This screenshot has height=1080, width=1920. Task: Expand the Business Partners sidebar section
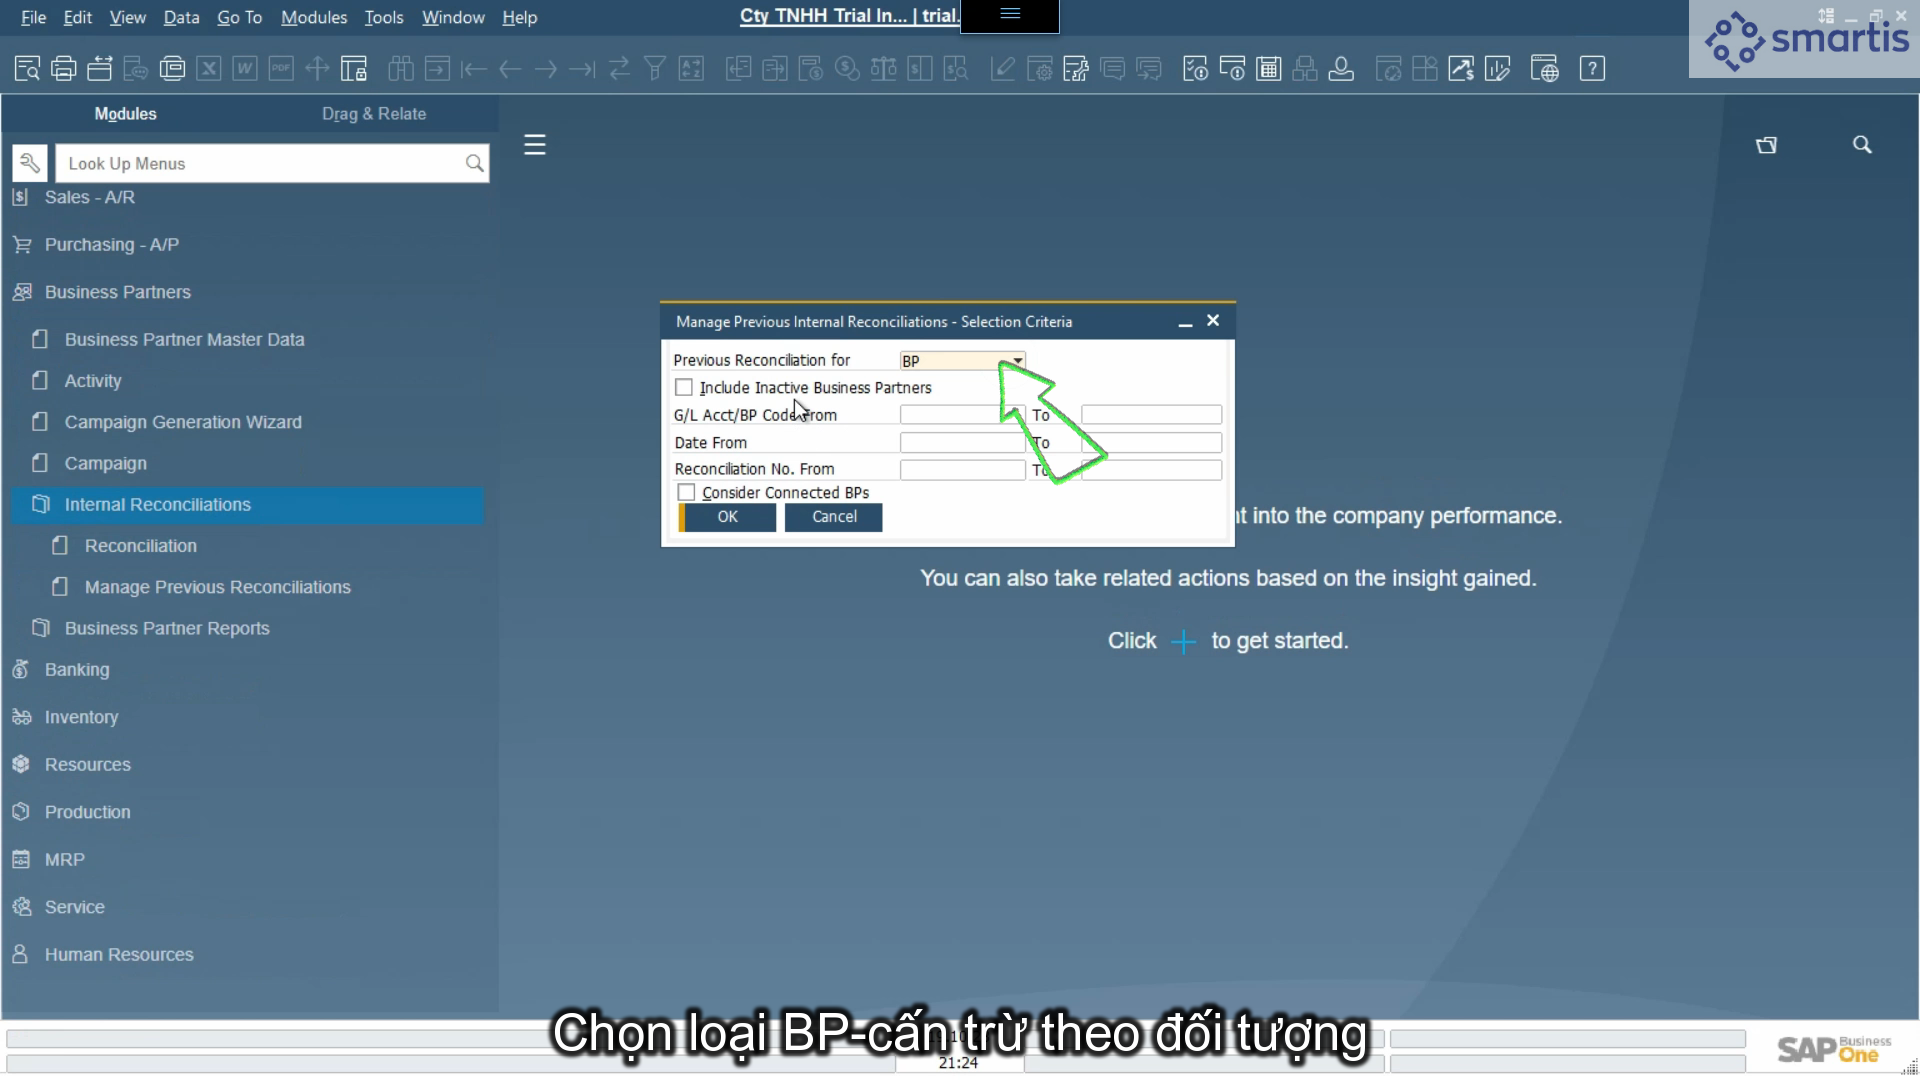117,291
